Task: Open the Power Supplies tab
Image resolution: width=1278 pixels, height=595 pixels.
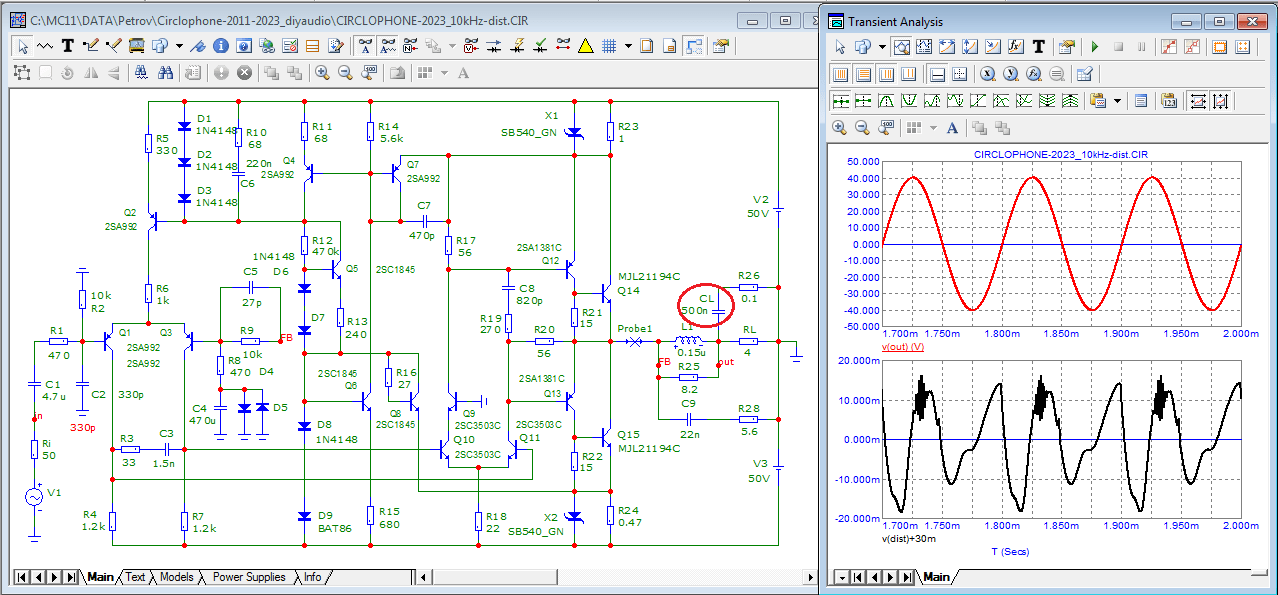Action: tap(249, 577)
